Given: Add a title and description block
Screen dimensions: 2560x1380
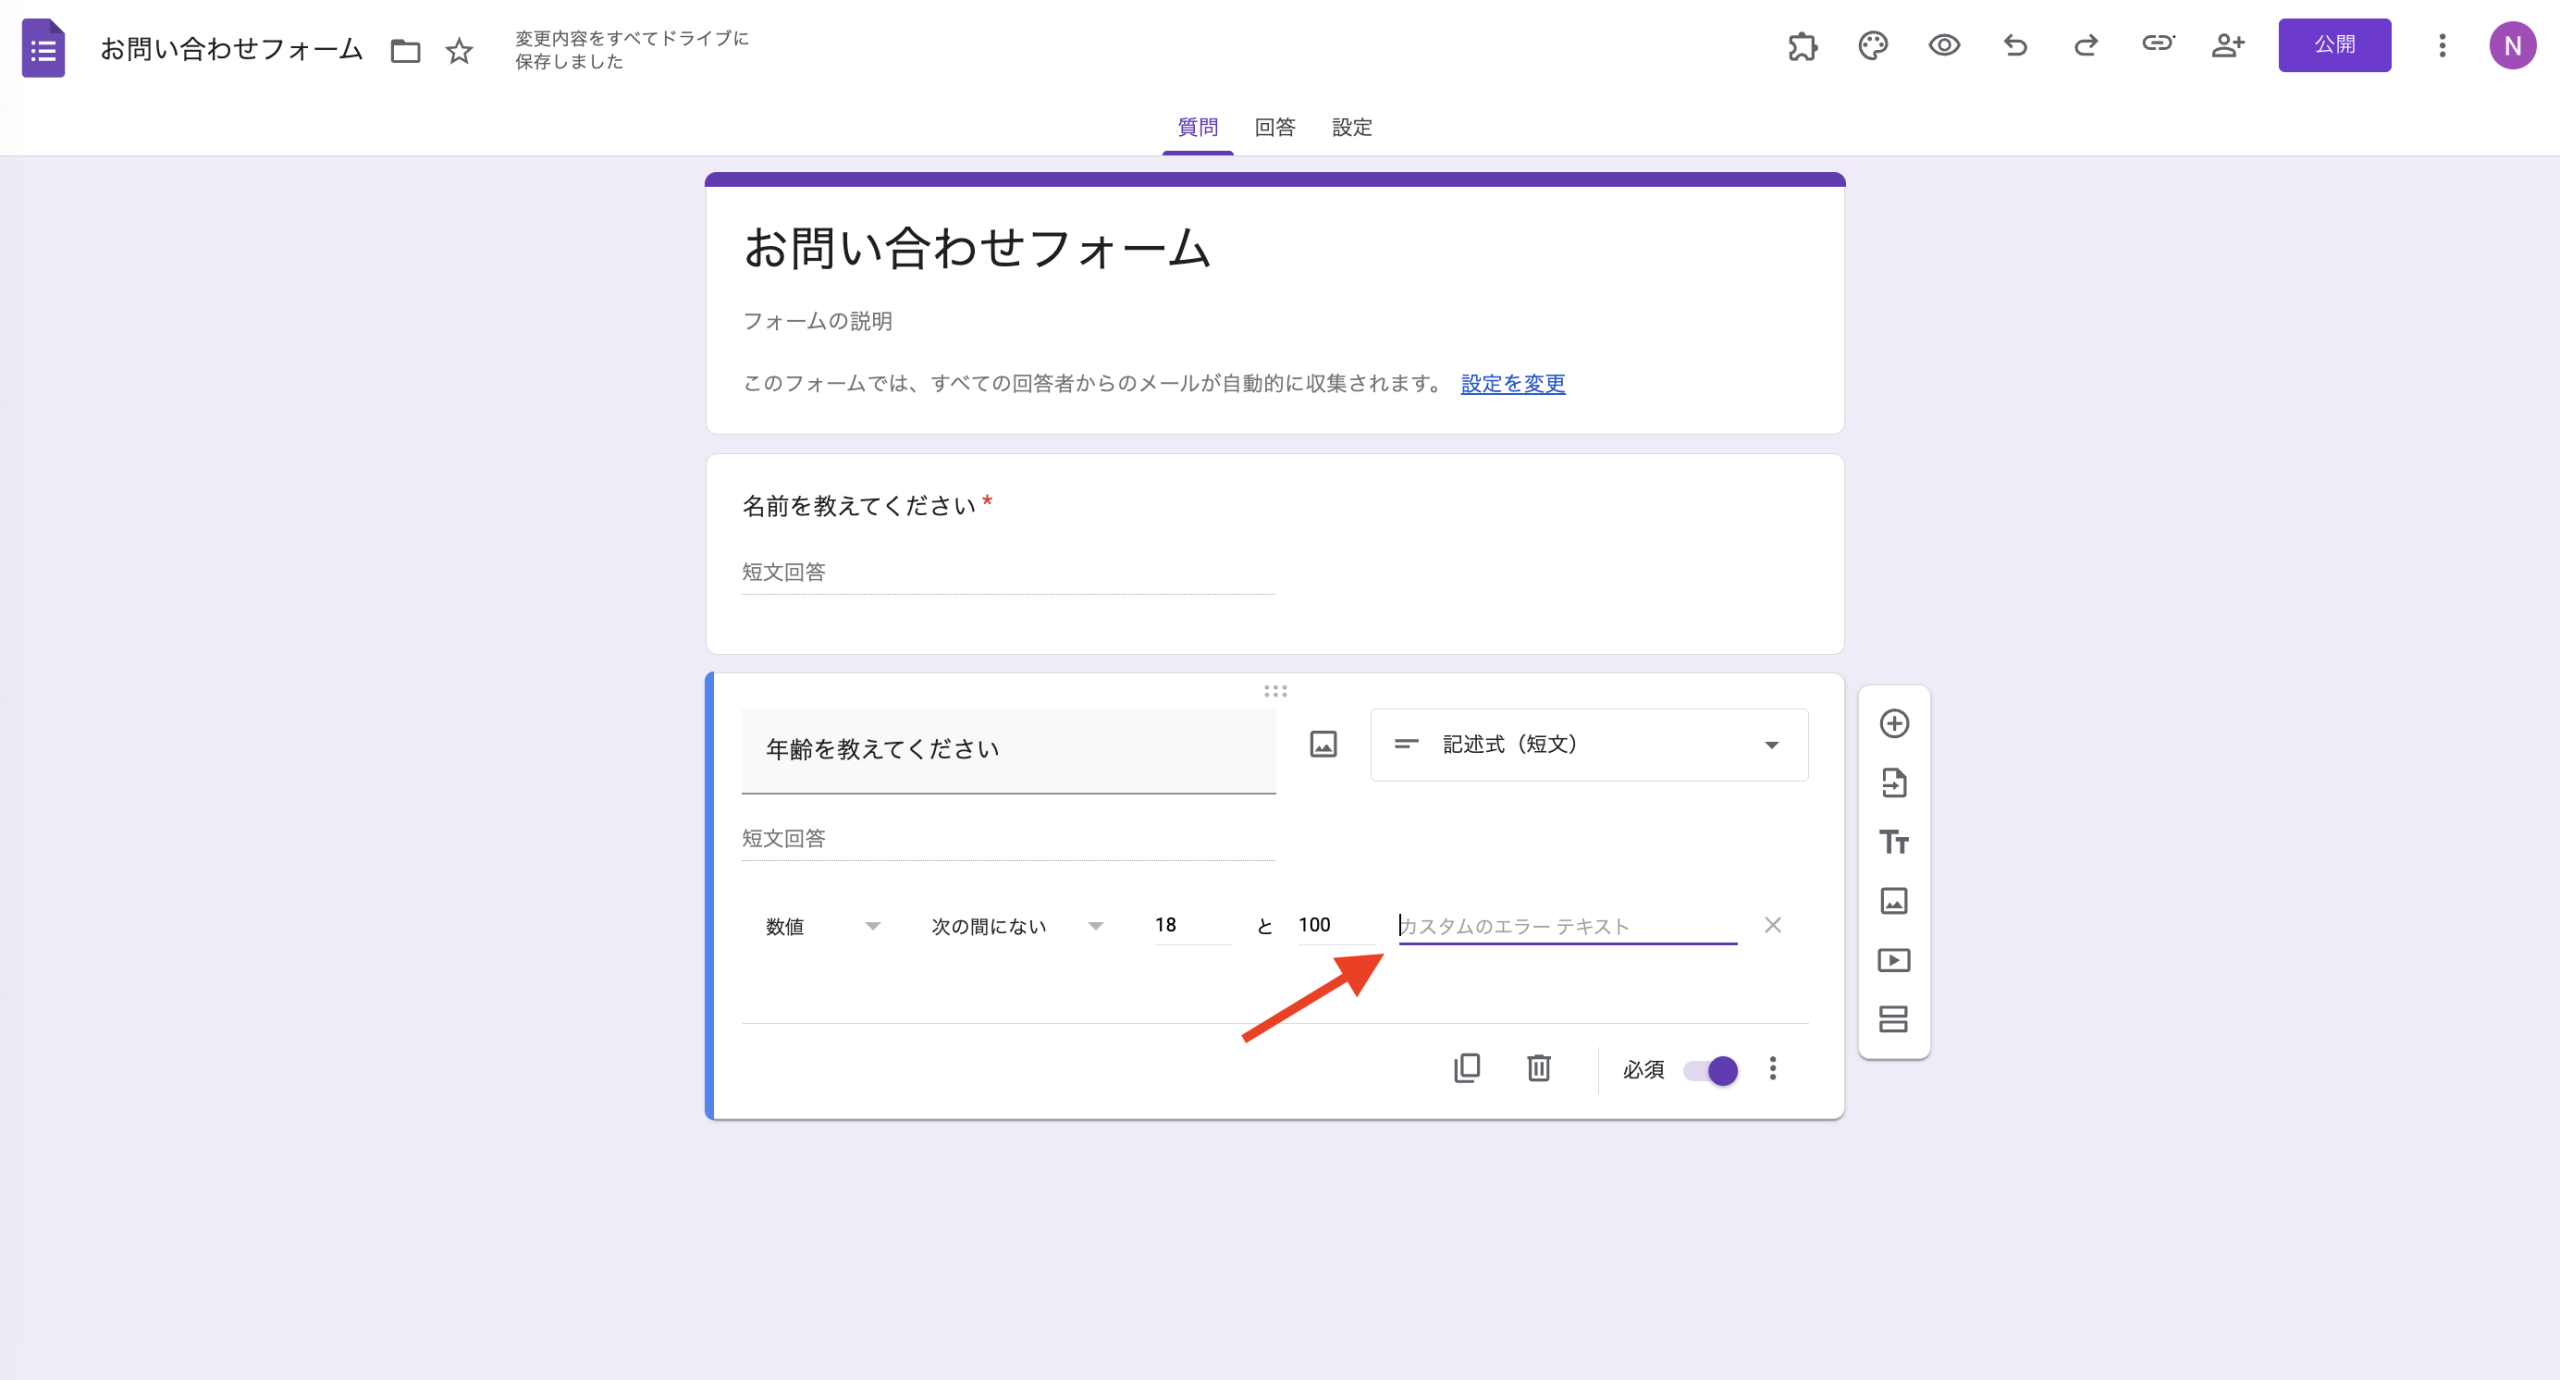Looking at the screenshot, I should pos(1893,842).
